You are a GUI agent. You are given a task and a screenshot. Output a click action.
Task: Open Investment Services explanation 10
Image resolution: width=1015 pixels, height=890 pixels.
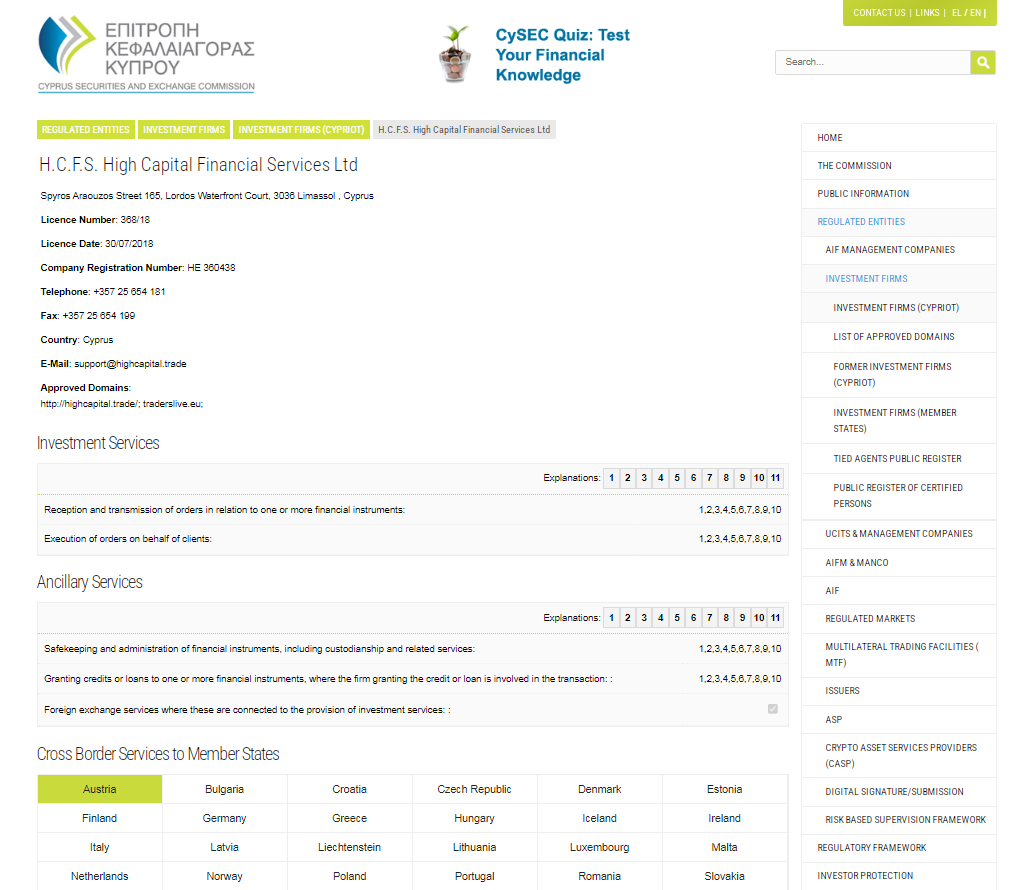coord(759,478)
